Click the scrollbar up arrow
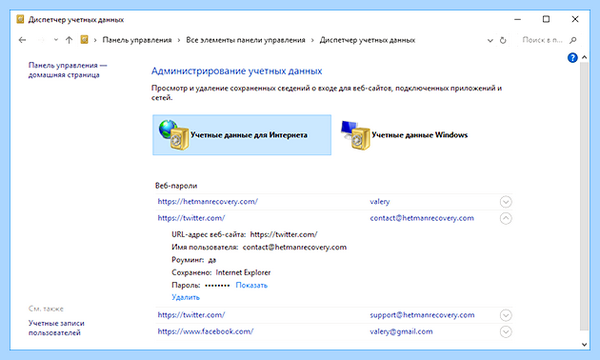This screenshot has height=360, width=600. coord(584,57)
